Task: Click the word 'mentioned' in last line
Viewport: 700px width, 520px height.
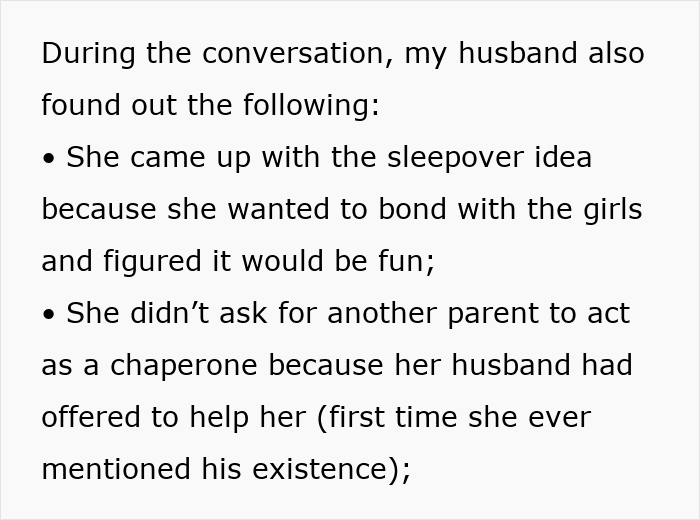Action: [116, 469]
